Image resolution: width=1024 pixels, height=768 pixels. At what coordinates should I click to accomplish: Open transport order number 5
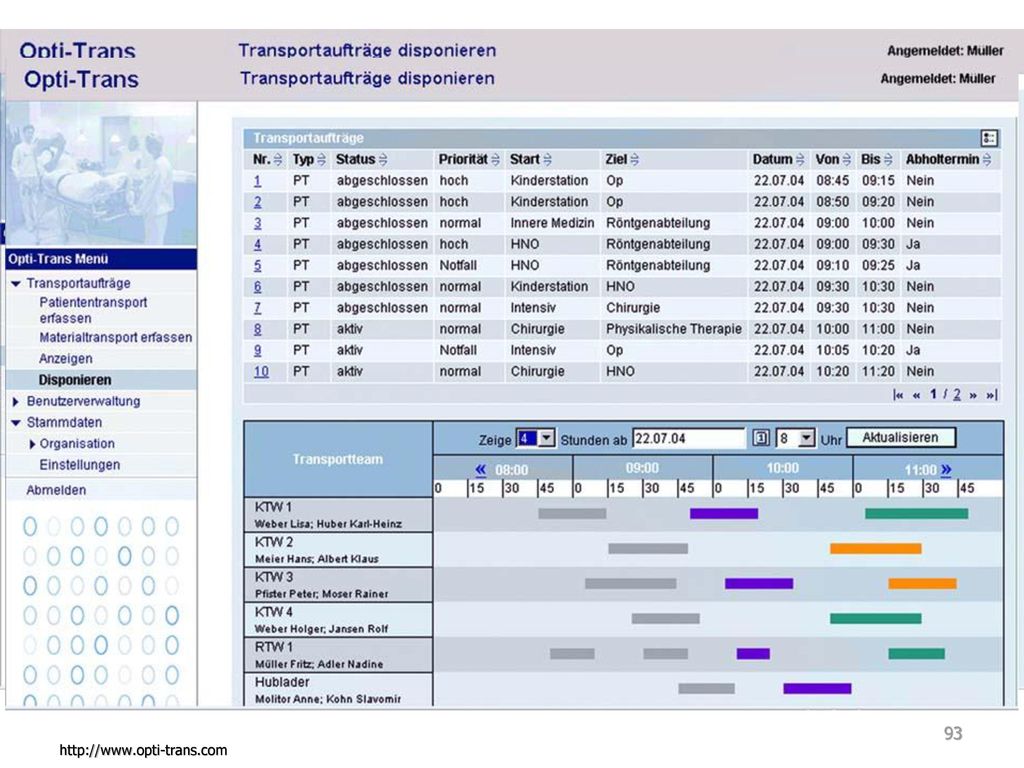(257, 266)
